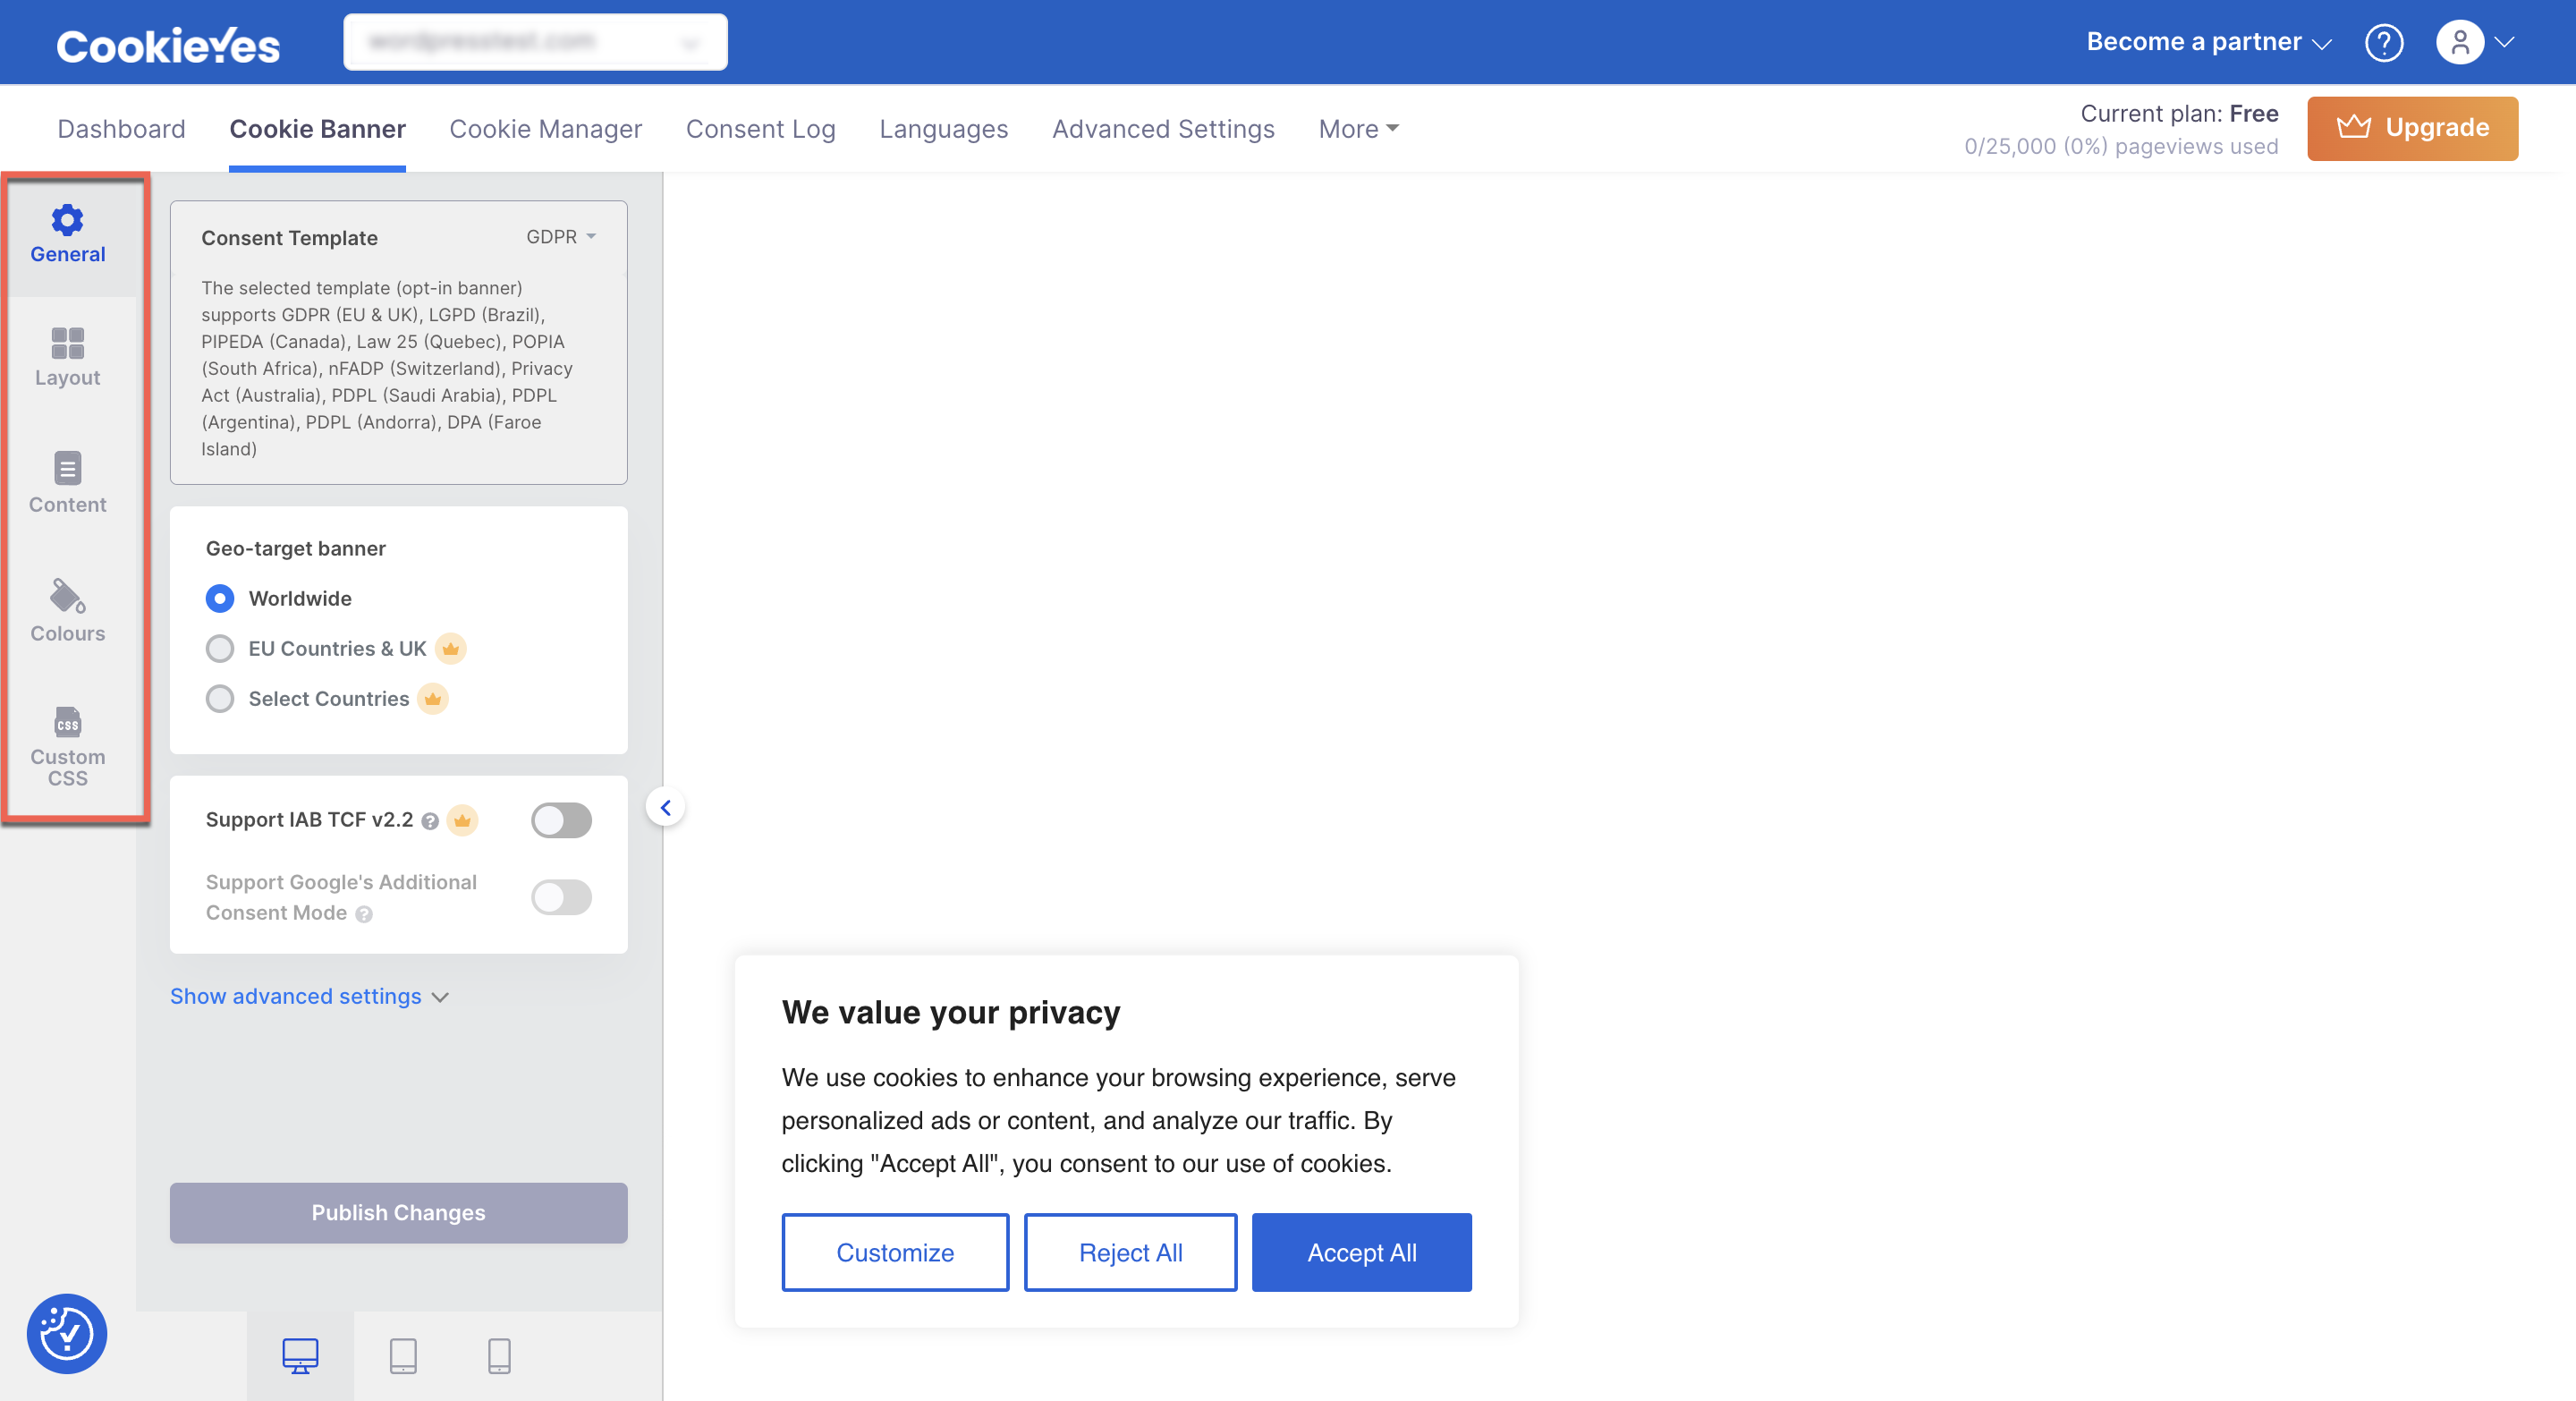
Task: Click the help question mark icon
Action: pos(2383,42)
